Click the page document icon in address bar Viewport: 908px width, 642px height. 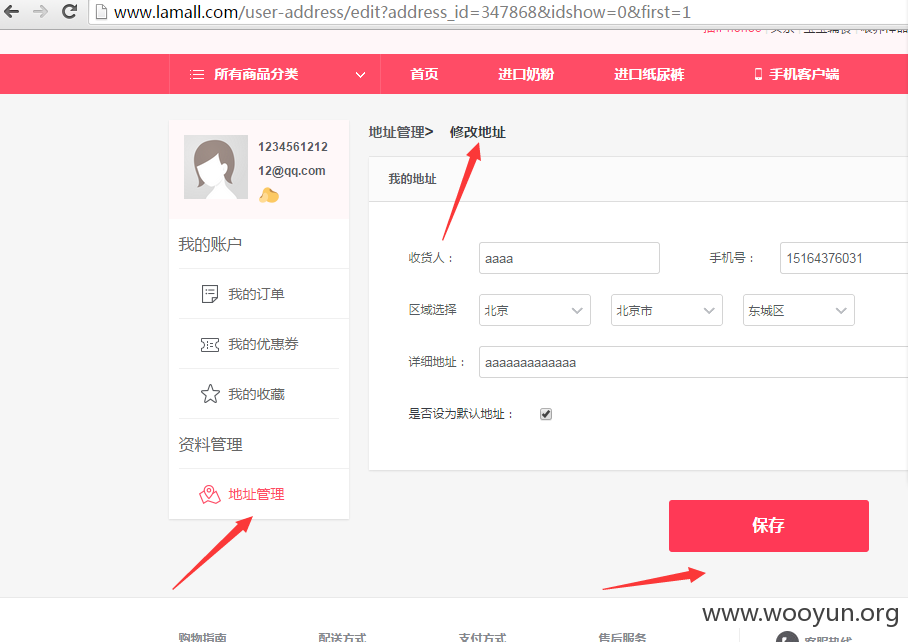coord(101,12)
